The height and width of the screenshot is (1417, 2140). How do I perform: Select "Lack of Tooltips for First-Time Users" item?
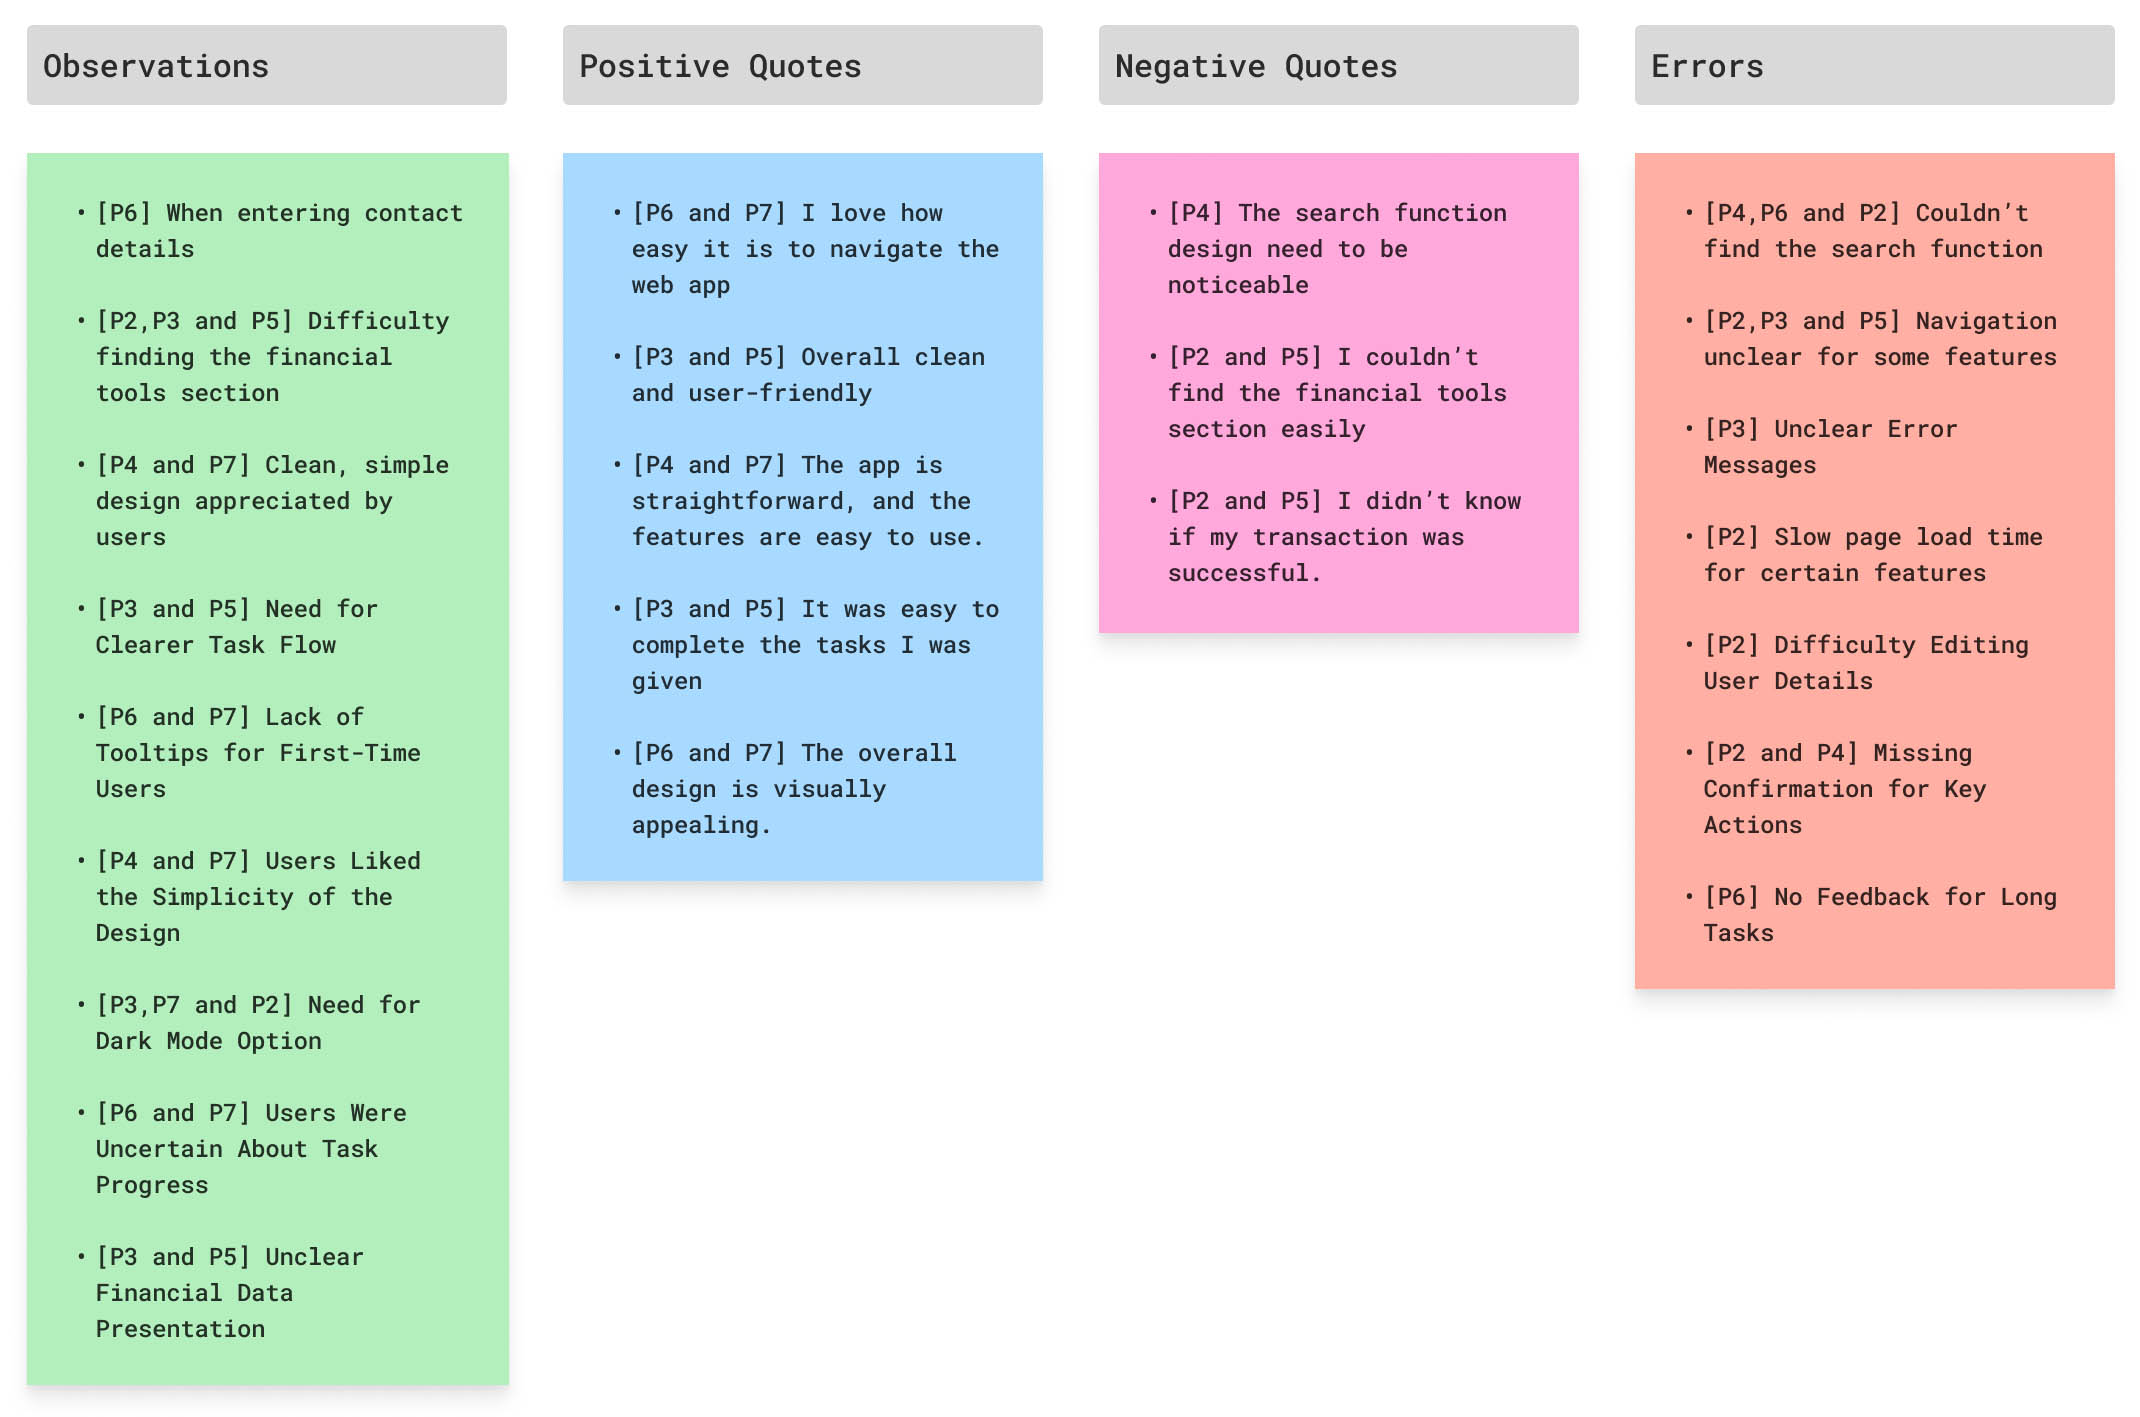click(x=258, y=753)
